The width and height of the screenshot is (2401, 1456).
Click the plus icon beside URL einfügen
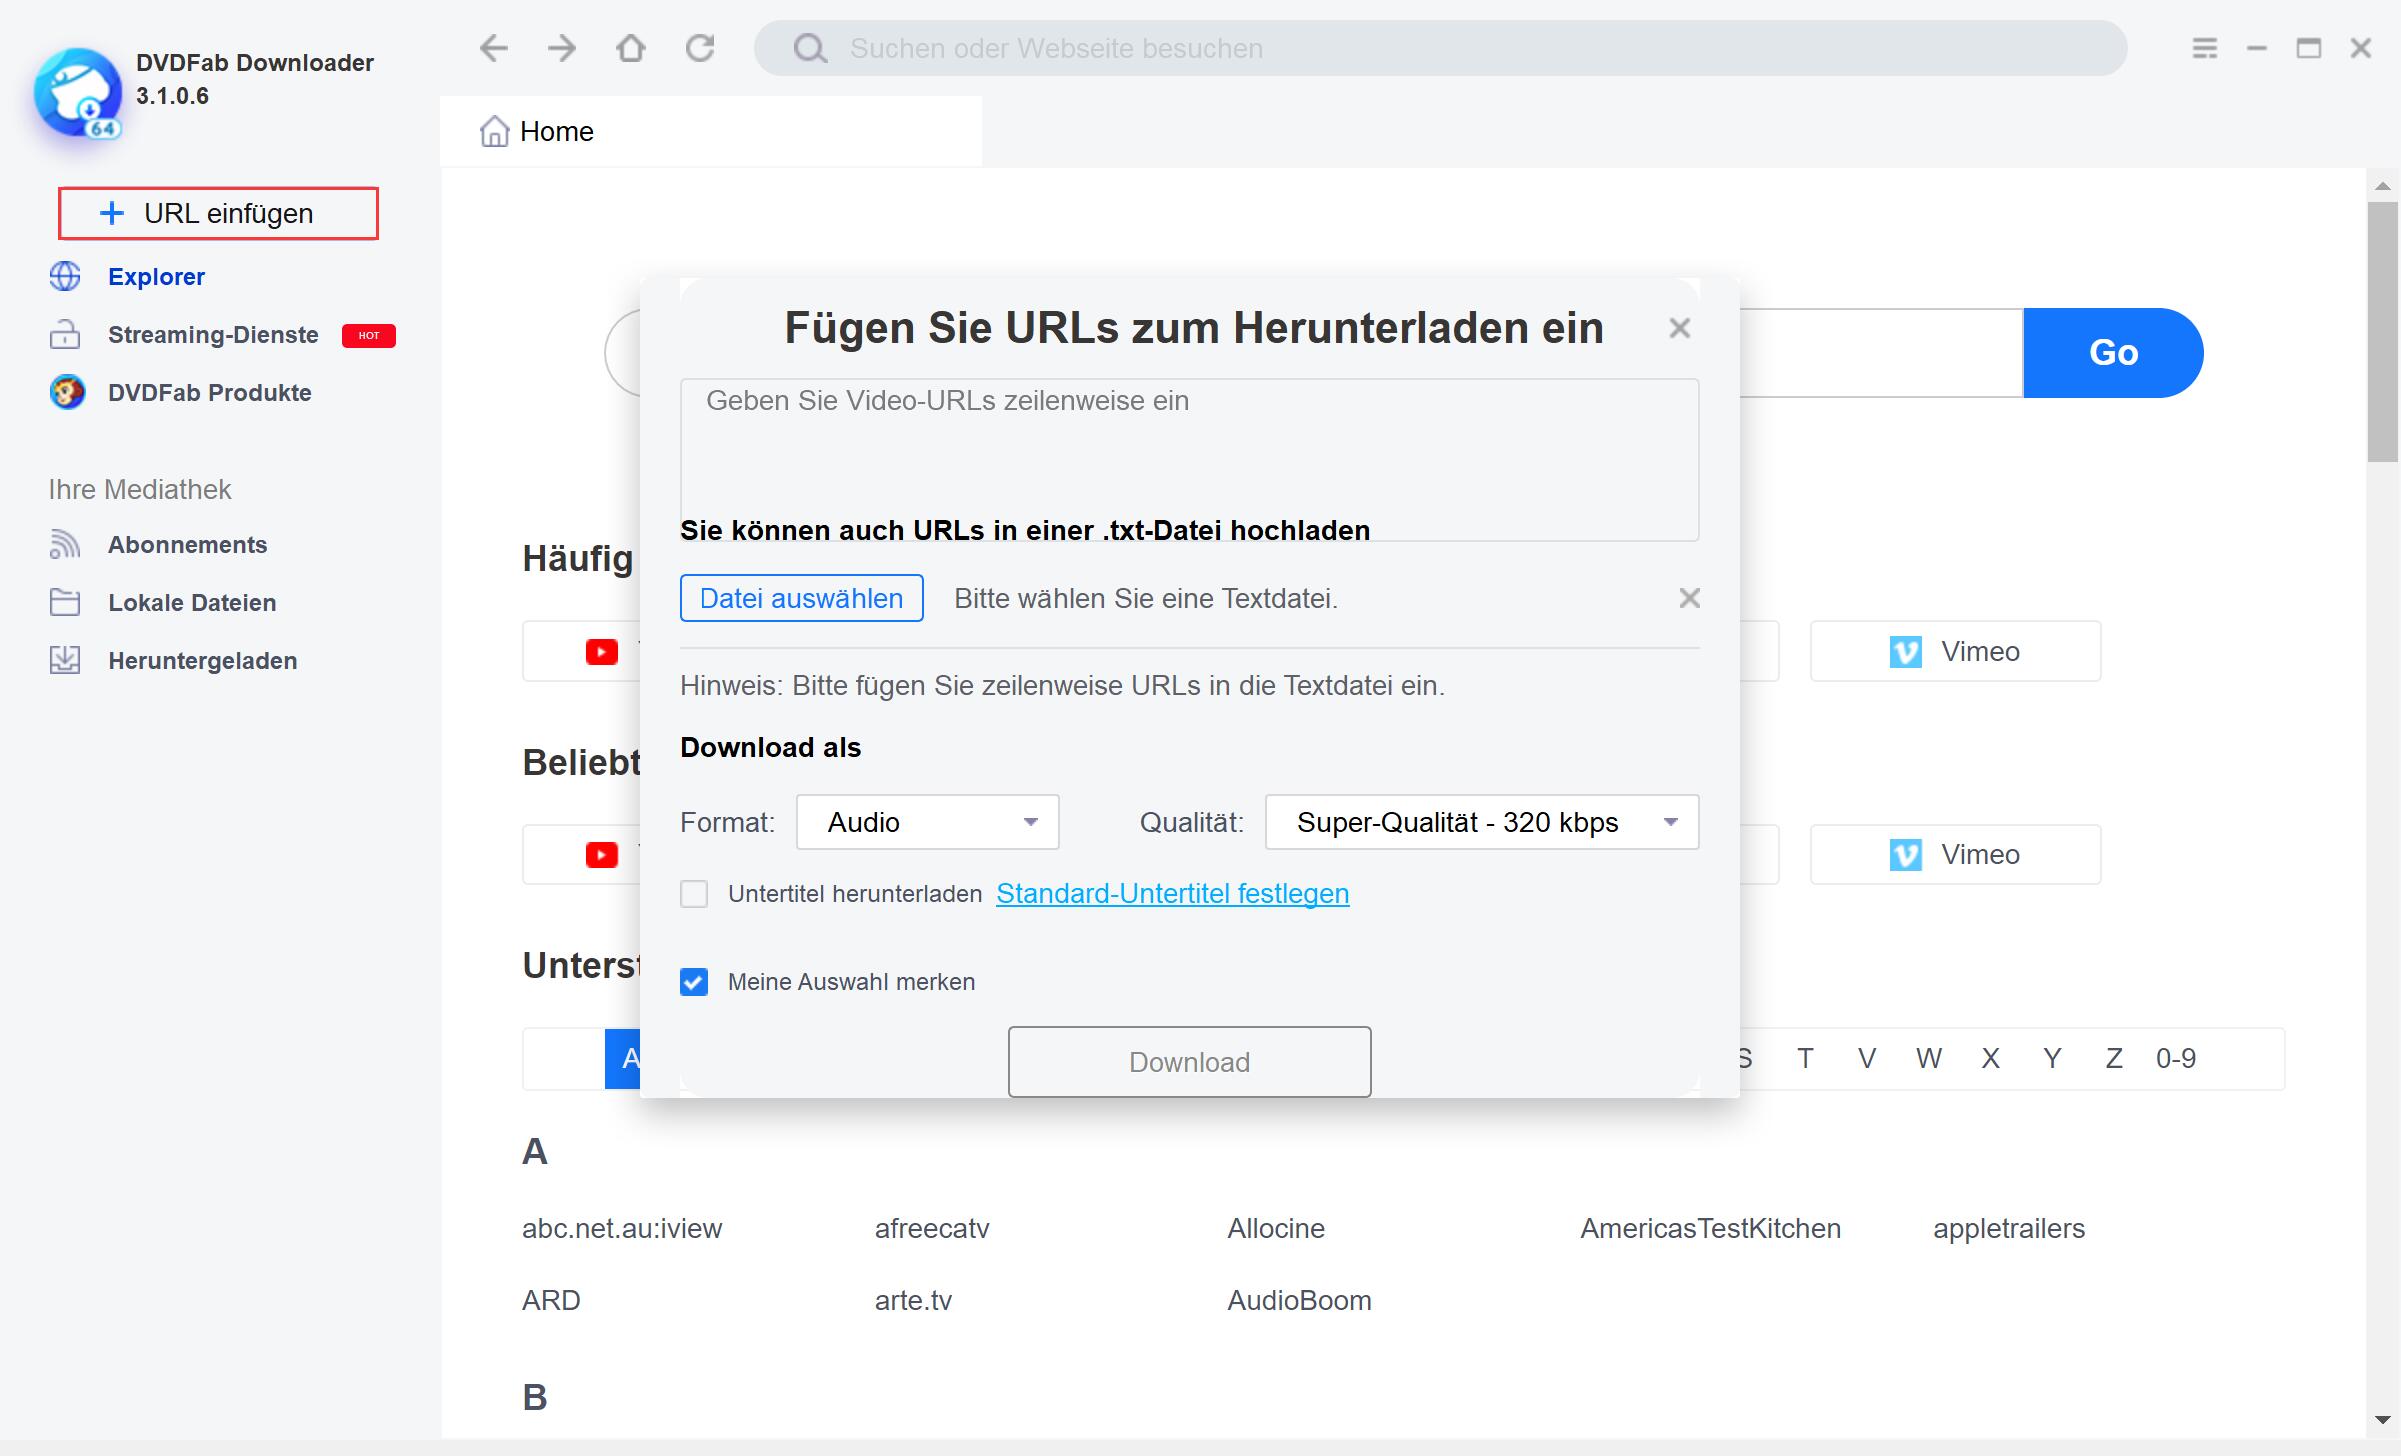click(x=112, y=213)
